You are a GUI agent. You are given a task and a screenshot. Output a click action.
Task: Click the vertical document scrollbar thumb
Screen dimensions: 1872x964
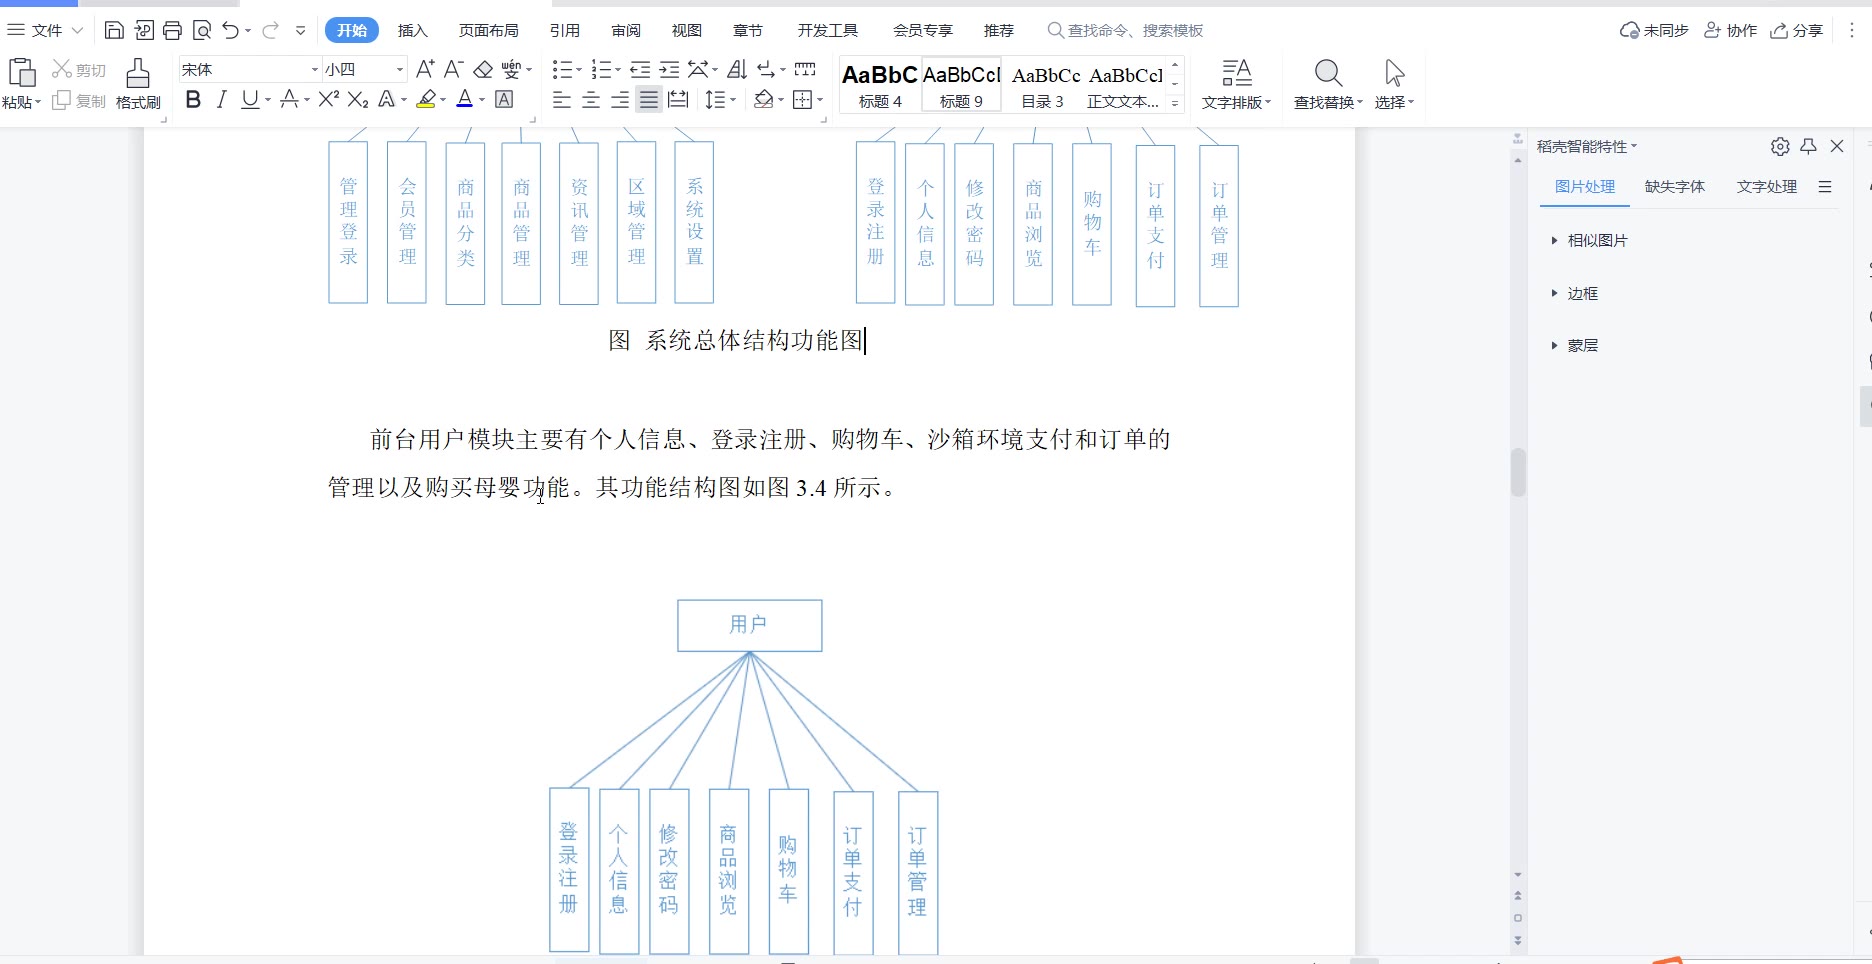(1518, 472)
